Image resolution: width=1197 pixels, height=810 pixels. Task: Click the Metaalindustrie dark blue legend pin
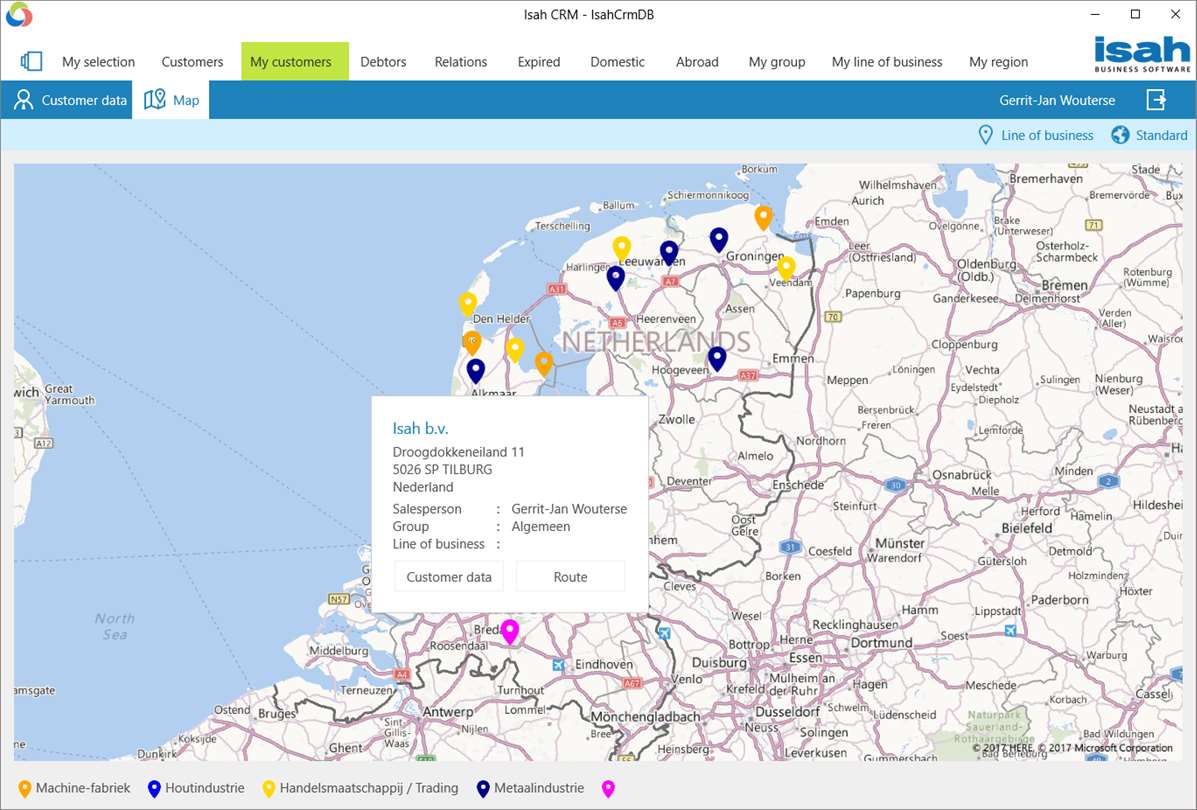pyautogui.click(x=483, y=789)
